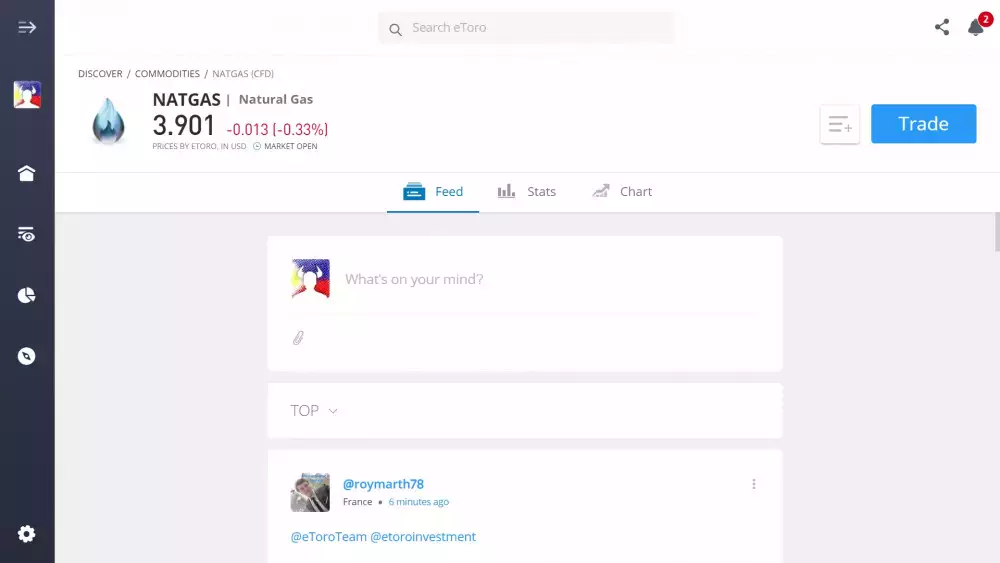Click the NATGAS (CFD) breadcrumb text

[x=243, y=74]
